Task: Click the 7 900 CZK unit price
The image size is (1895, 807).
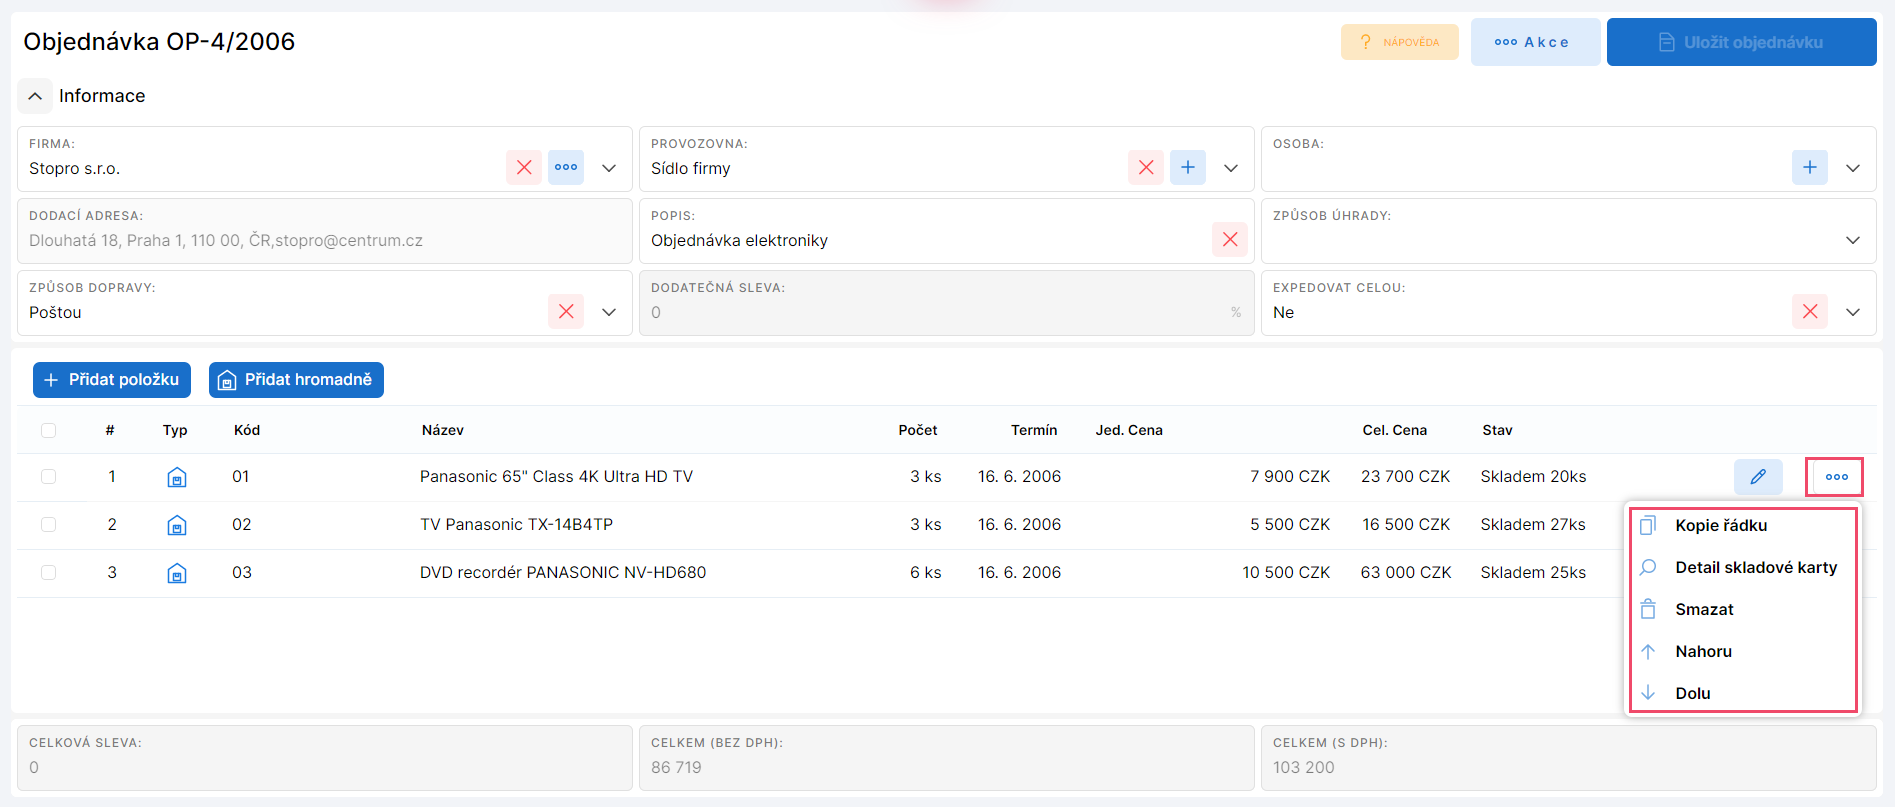Action: 1290,477
